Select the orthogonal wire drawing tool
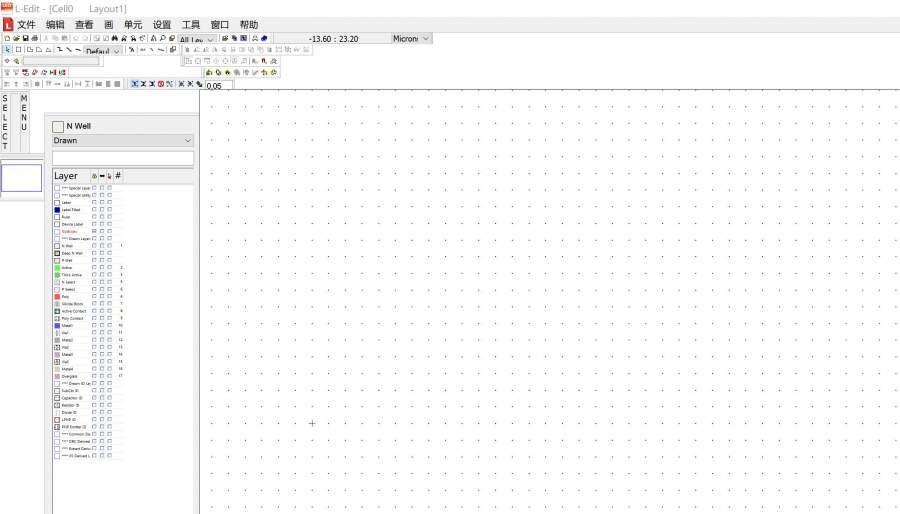This screenshot has width=900, height=514. (59, 50)
